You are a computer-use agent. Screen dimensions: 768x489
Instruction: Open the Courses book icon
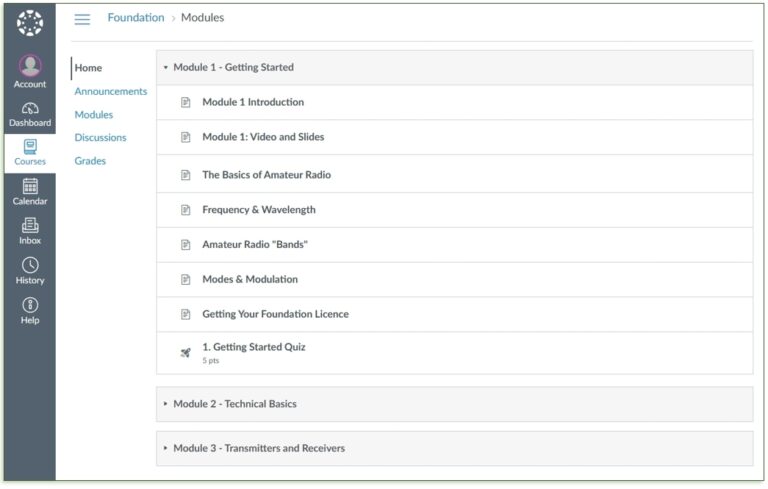tap(30, 147)
